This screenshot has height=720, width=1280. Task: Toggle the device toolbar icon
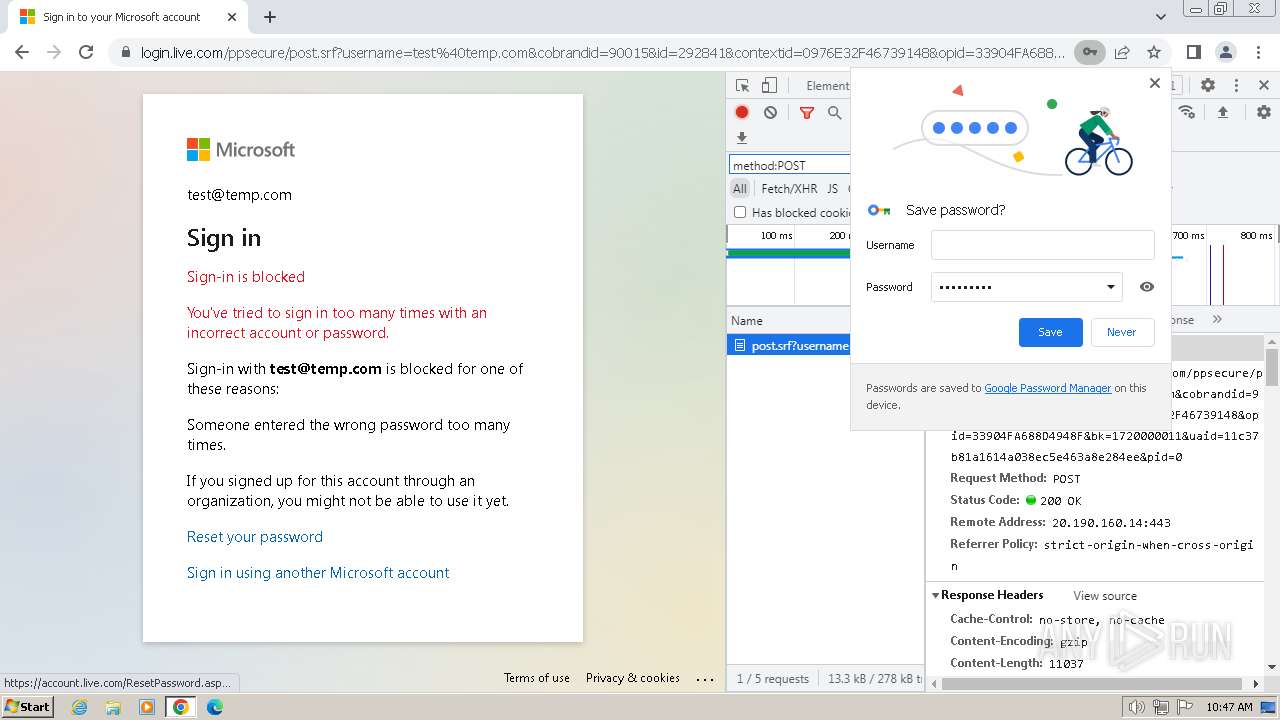(769, 86)
